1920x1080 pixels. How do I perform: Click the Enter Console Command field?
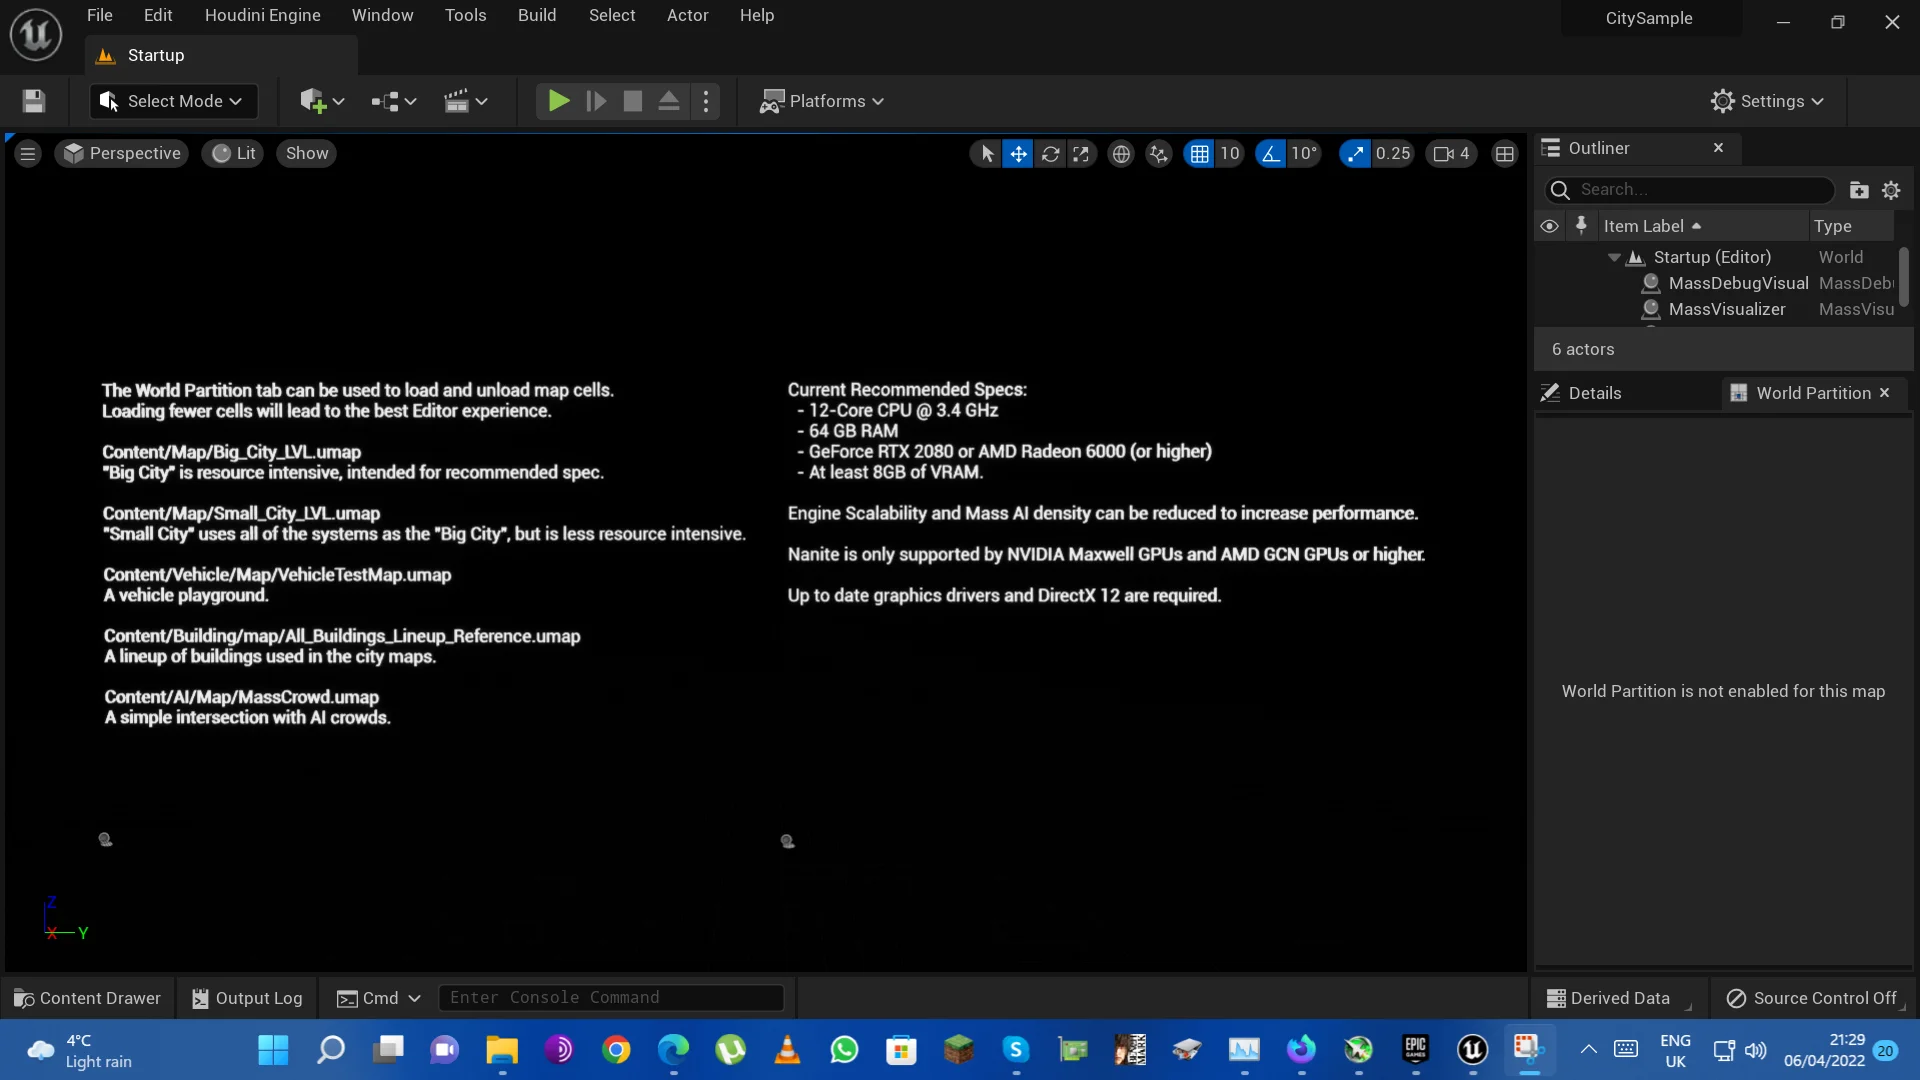(x=611, y=997)
